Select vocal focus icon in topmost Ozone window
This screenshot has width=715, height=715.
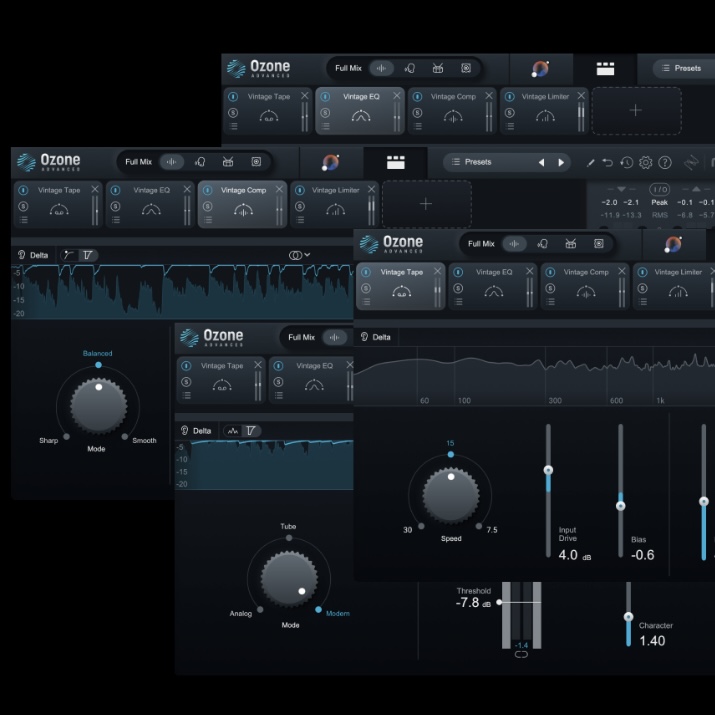click(409, 68)
